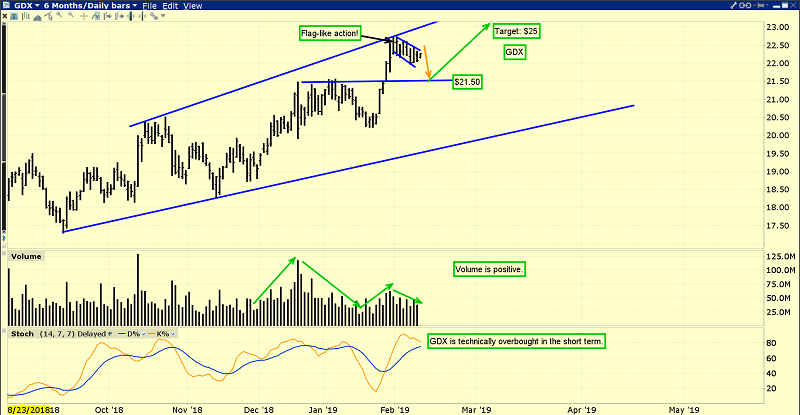Click the Nov '18 date axis label

pos(187,410)
